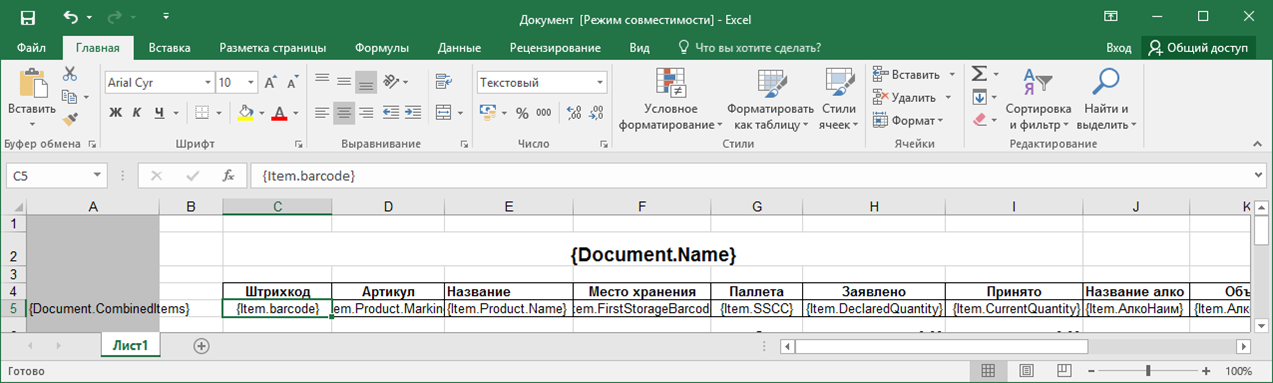The height and width of the screenshot is (383, 1273).
Task: Click the AutoSum sigma icon
Action: (979, 74)
